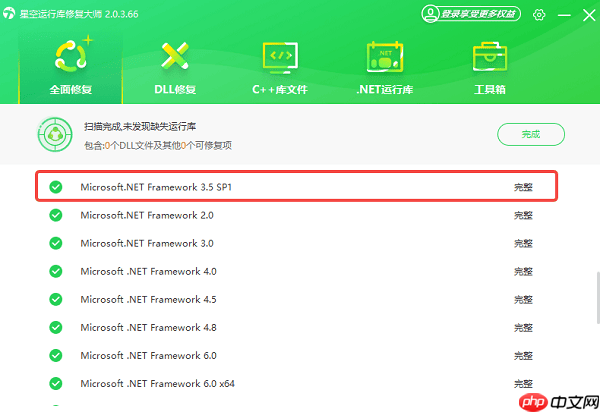Click 登录享受更多权益 login button
This screenshot has width=600, height=412.
(471, 14)
